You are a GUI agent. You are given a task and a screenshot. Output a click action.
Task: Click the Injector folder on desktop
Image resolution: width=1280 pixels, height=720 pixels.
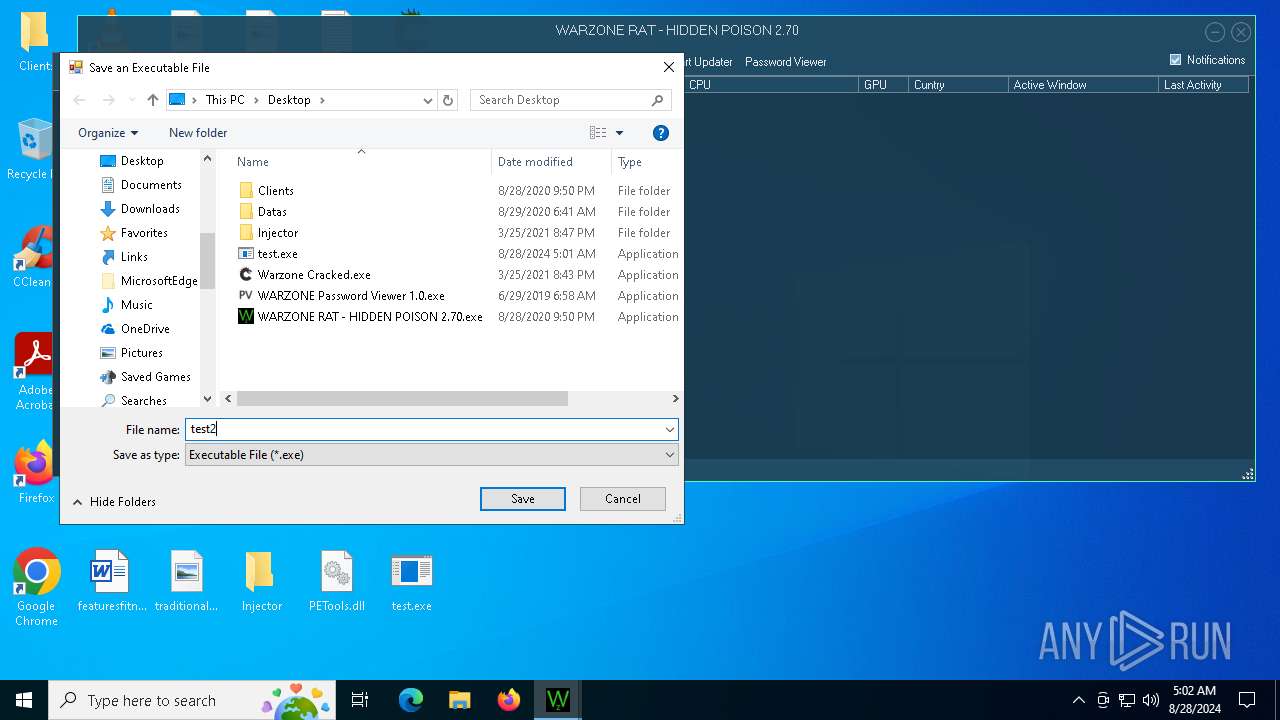point(261,581)
